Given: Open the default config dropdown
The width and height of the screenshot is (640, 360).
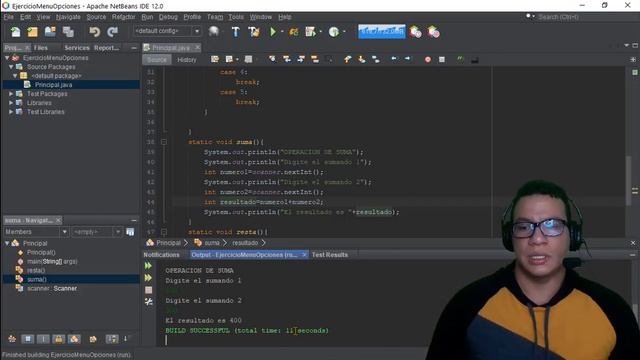Looking at the screenshot, I should [x=197, y=31].
